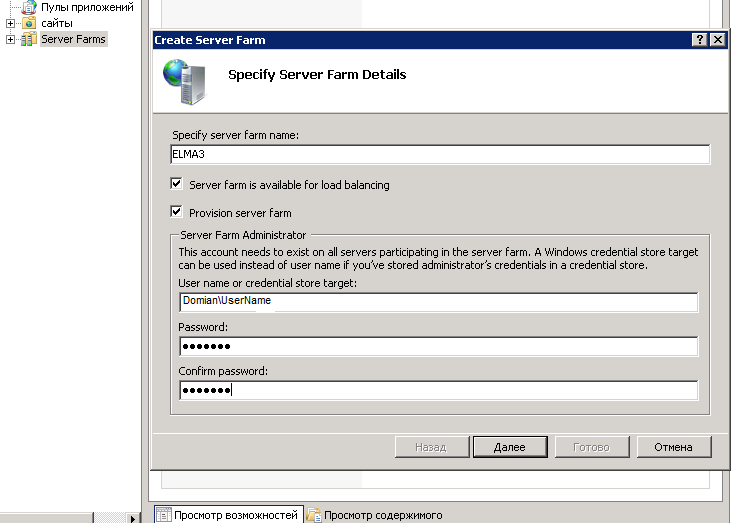Switch to Просмотр содержимого tab
This screenshot has height=523, width=742.
(x=382, y=515)
